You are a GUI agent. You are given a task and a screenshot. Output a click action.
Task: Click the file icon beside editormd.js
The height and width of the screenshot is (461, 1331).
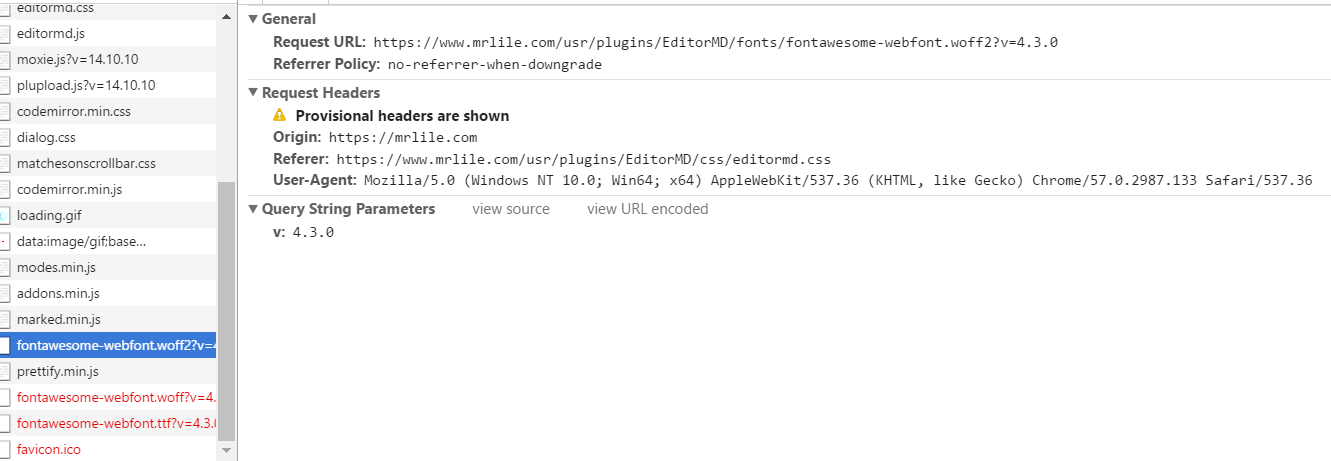tap(4, 34)
